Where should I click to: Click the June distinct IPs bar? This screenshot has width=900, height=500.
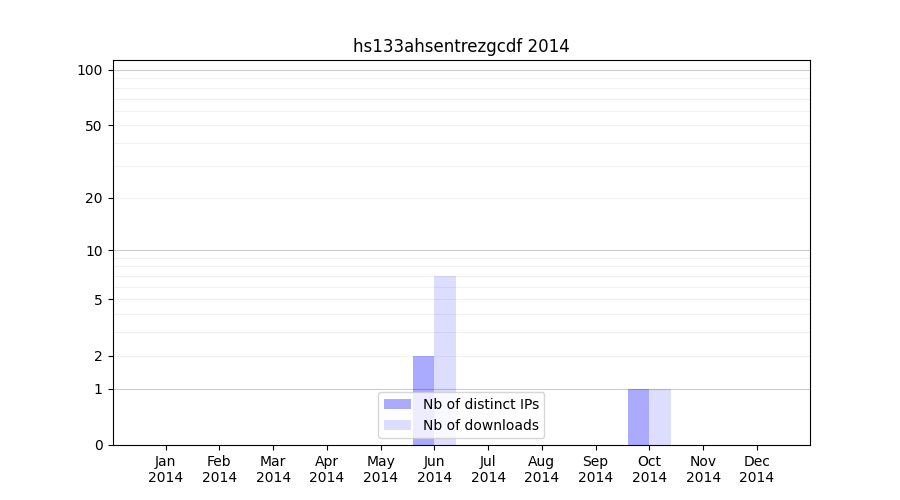(x=423, y=375)
